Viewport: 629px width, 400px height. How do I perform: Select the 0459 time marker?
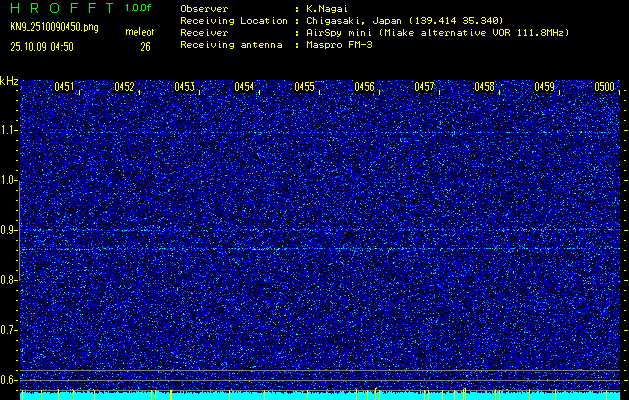(544, 87)
